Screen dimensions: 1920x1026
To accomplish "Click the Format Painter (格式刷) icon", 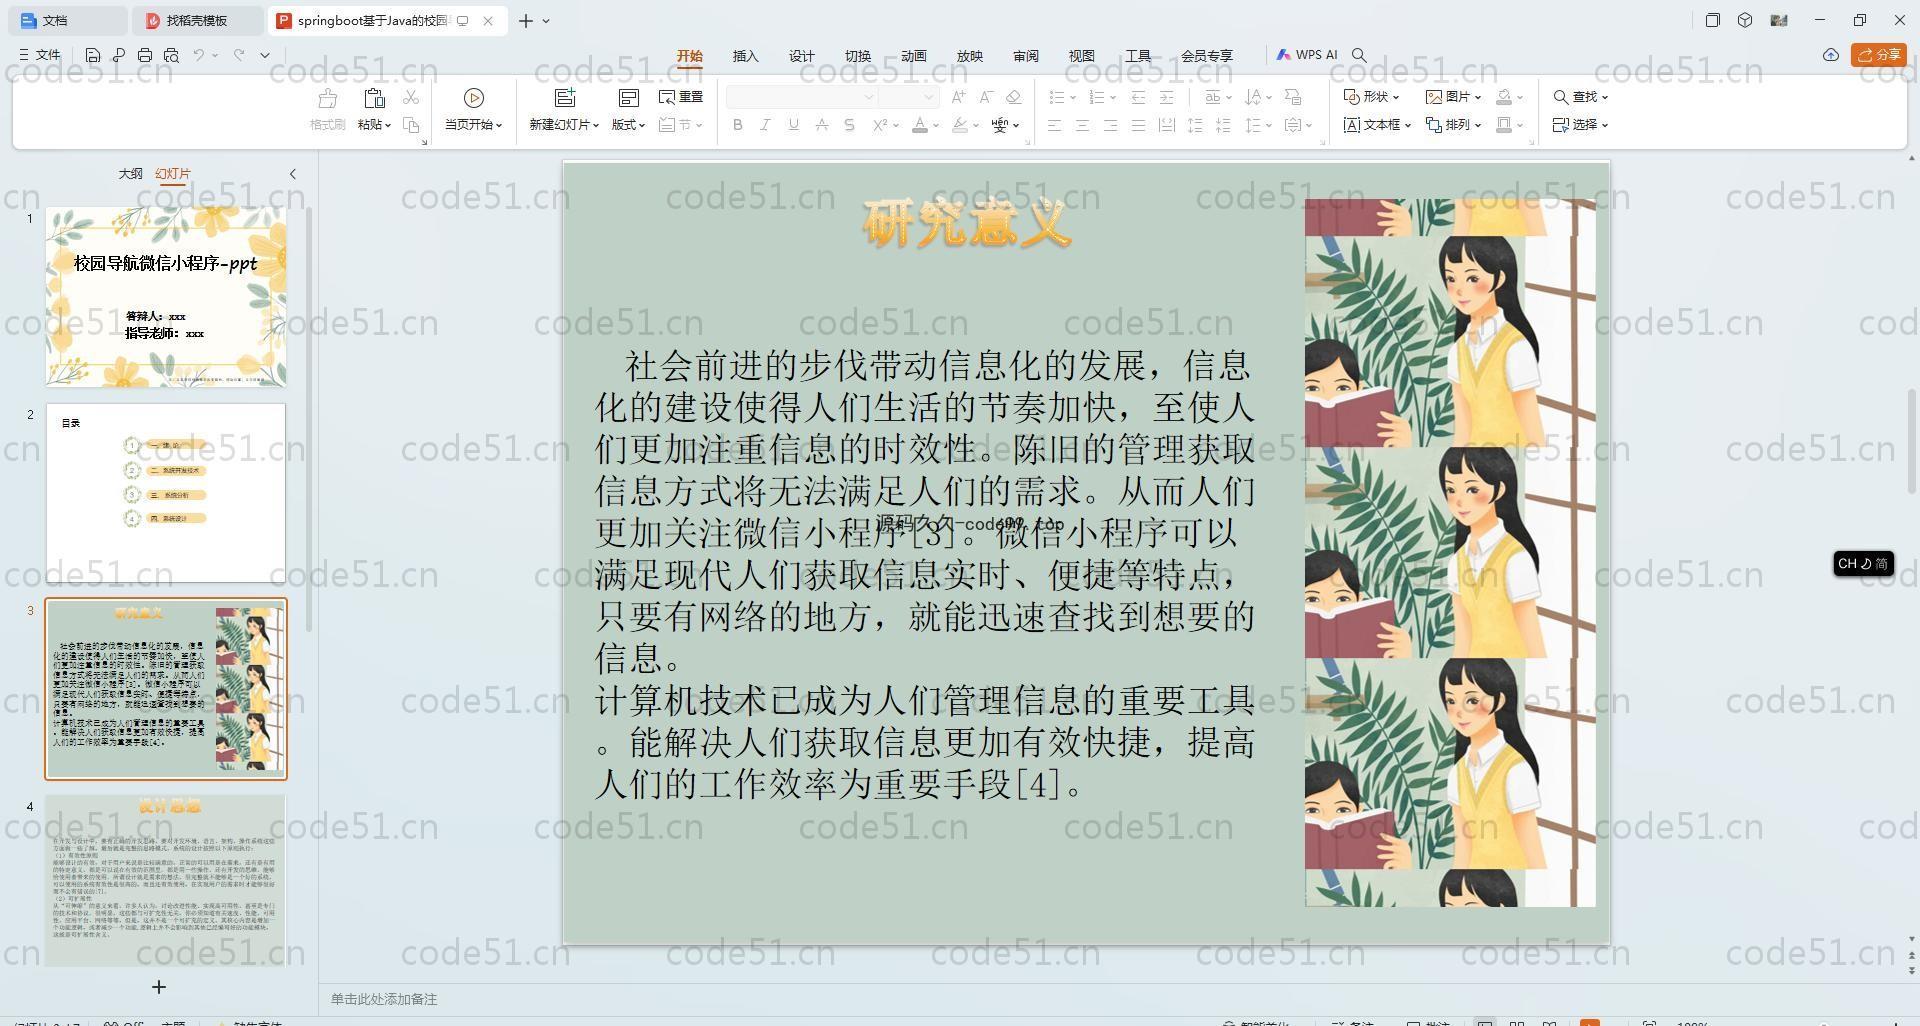I will (x=327, y=98).
